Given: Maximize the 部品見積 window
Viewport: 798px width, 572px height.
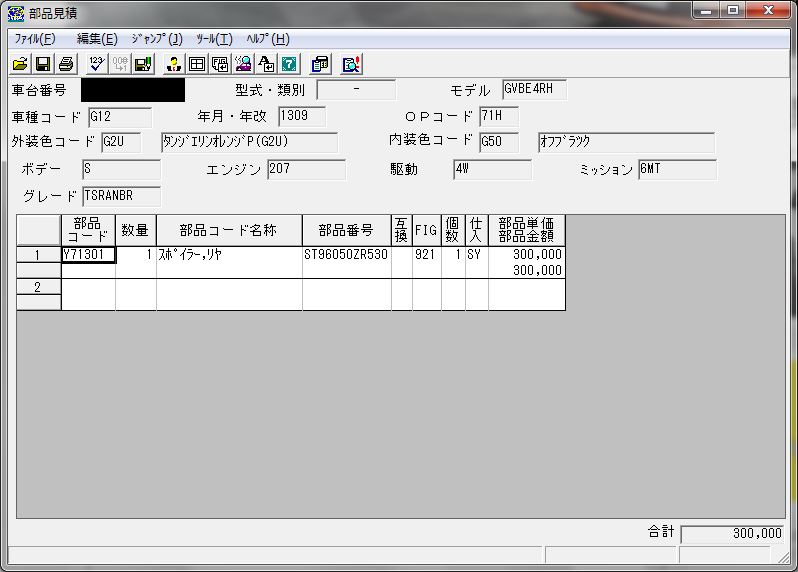Looking at the screenshot, I should (733, 10).
